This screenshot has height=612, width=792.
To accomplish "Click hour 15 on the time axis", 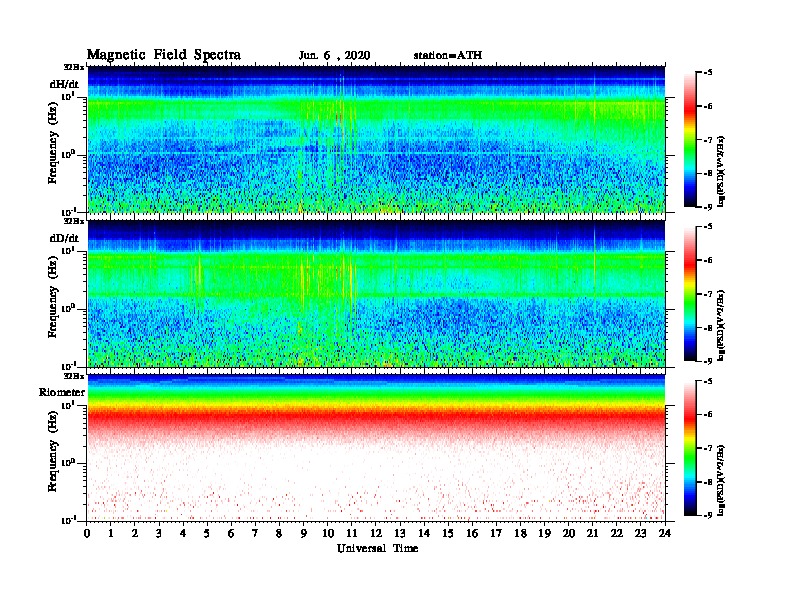I will coord(448,534).
